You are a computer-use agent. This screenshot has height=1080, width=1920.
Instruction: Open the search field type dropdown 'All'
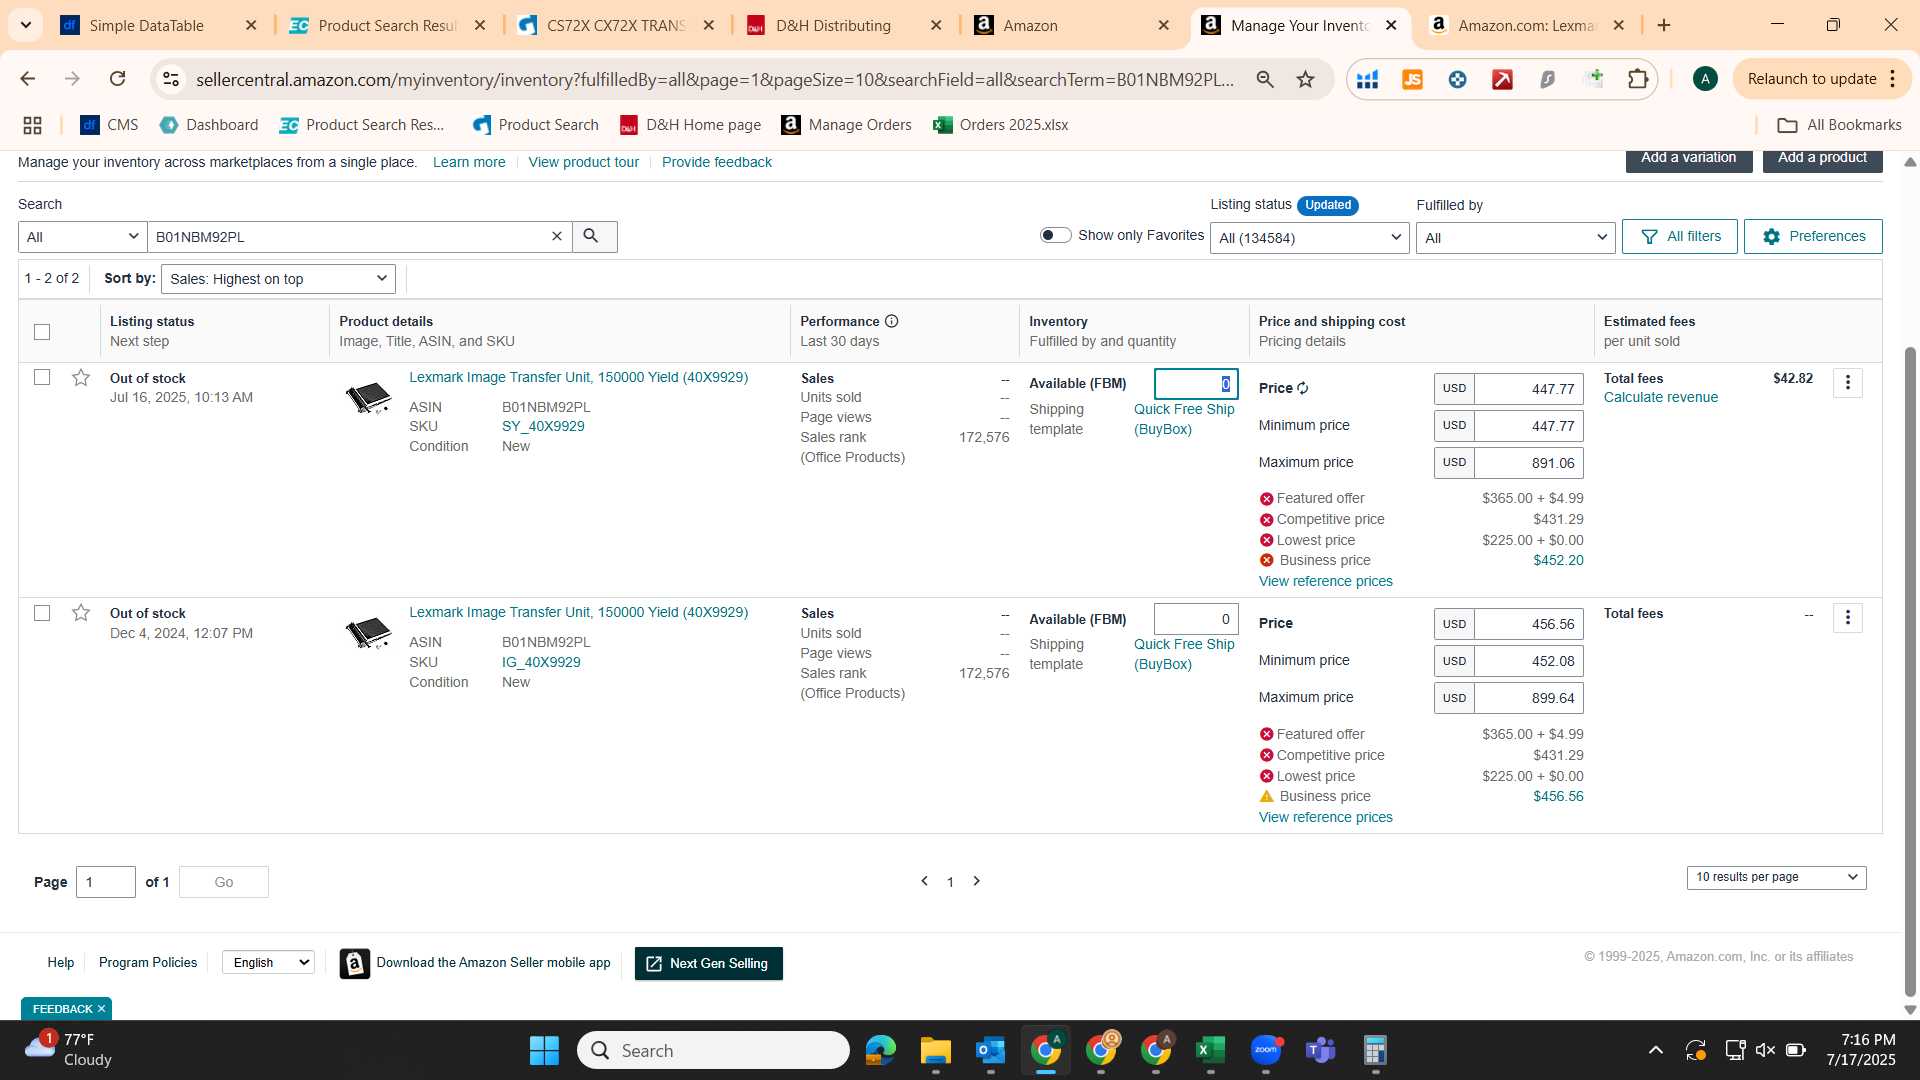point(83,237)
